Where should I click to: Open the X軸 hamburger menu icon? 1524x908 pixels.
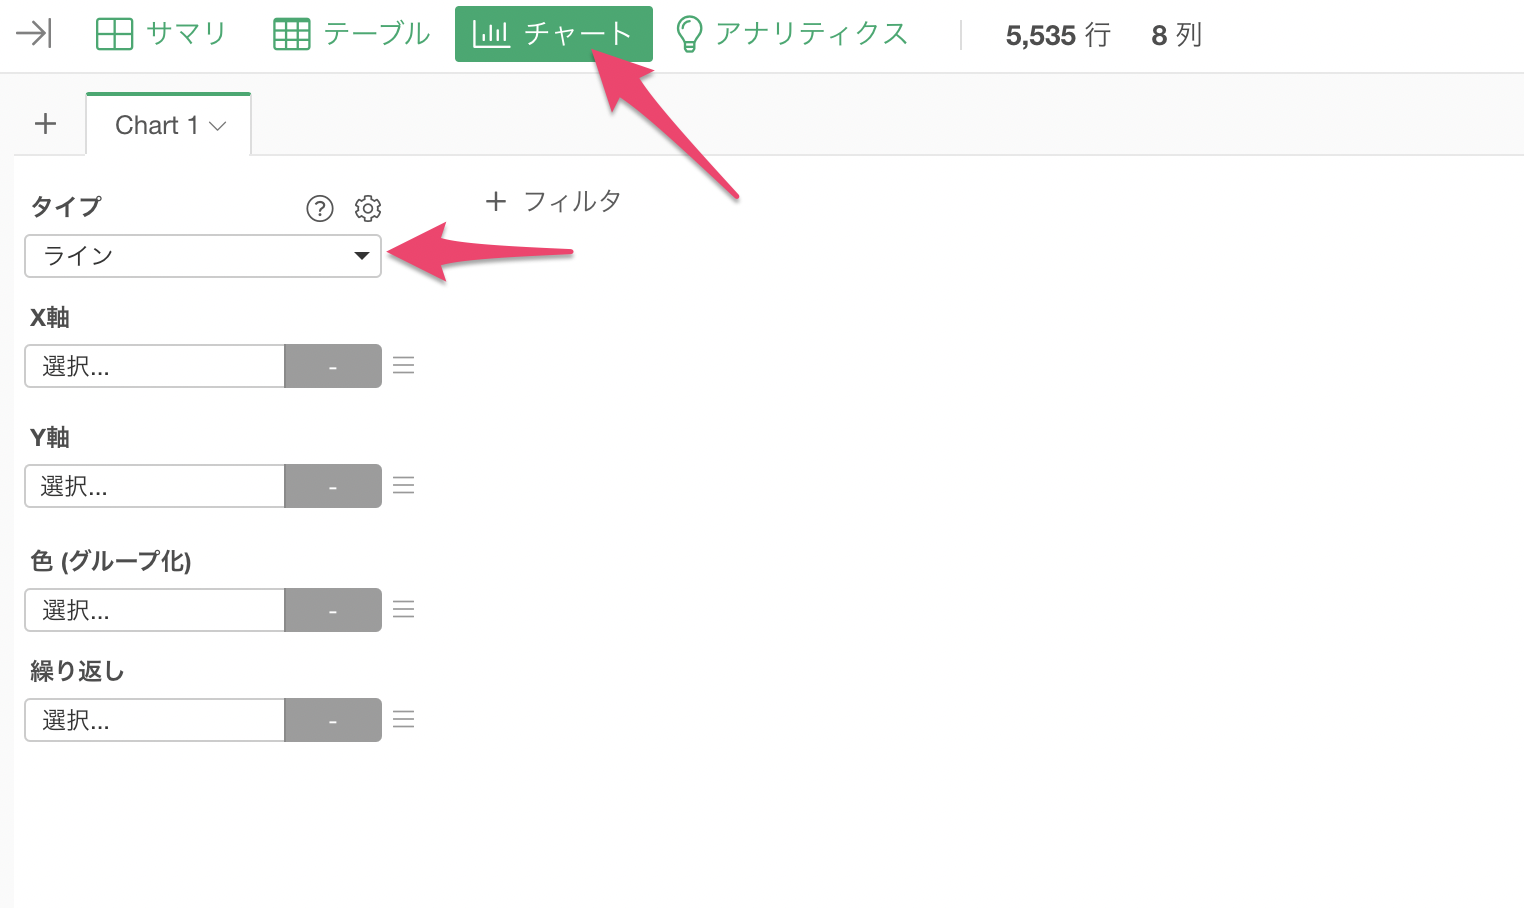tap(404, 366)
